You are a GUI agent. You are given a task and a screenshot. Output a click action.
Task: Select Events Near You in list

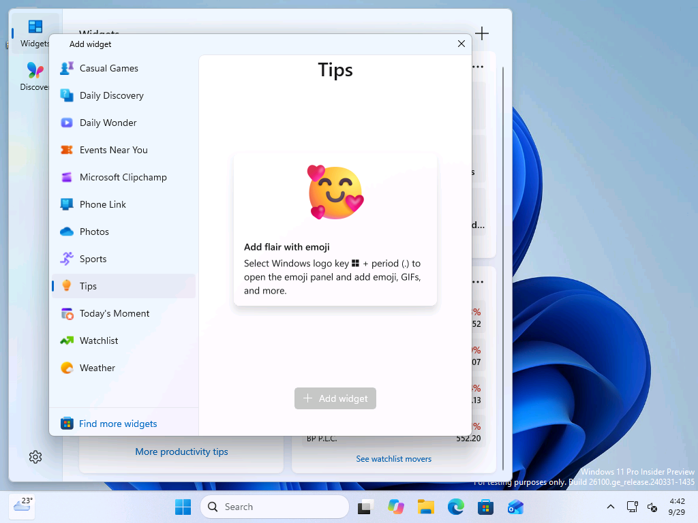[124, 150]
